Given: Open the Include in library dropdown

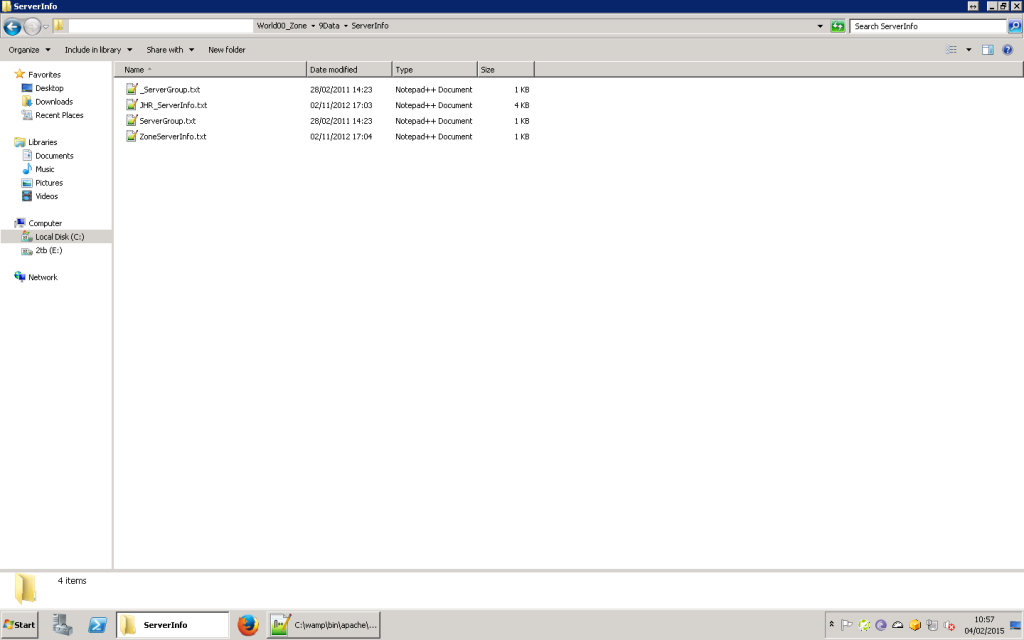Looking at the screenshot, I should 98,49.
